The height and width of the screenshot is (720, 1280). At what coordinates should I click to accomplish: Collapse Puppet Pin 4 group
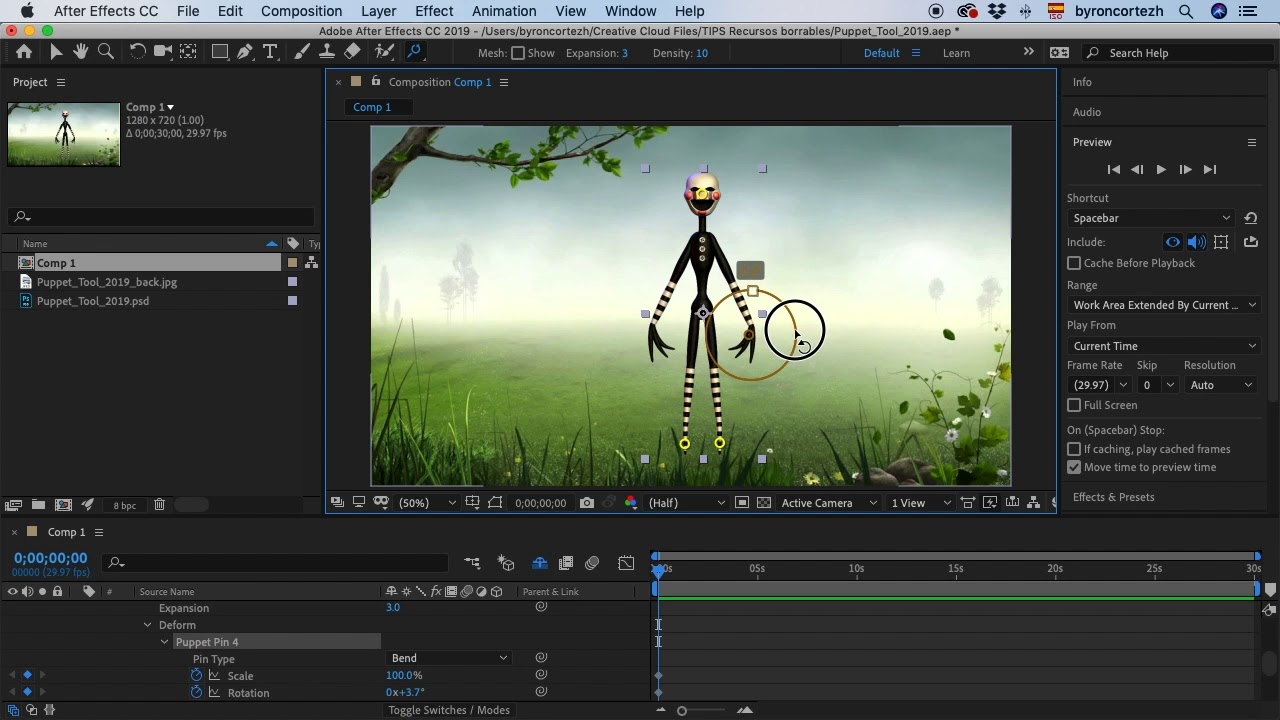click(x=164, y=642)
